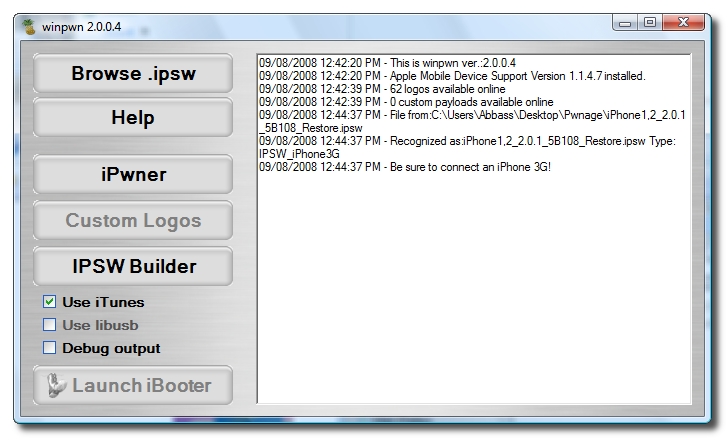Select log line '0 custom payloads available online'

tap(406, 101)
